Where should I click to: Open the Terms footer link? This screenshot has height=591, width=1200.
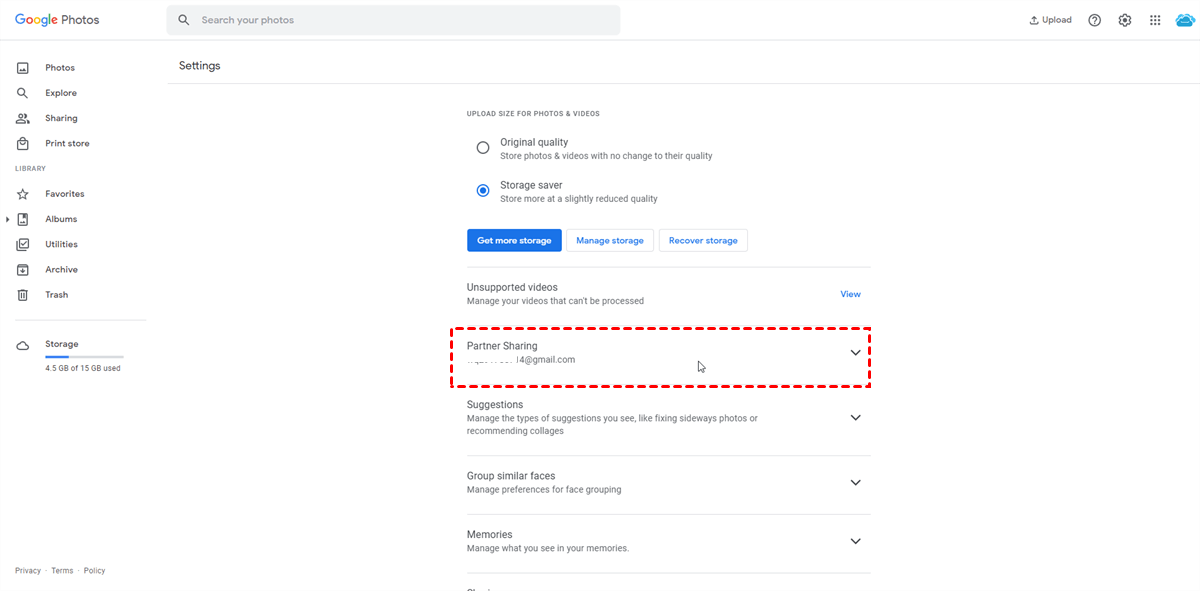pyautogui.click(x=63, y=571)
